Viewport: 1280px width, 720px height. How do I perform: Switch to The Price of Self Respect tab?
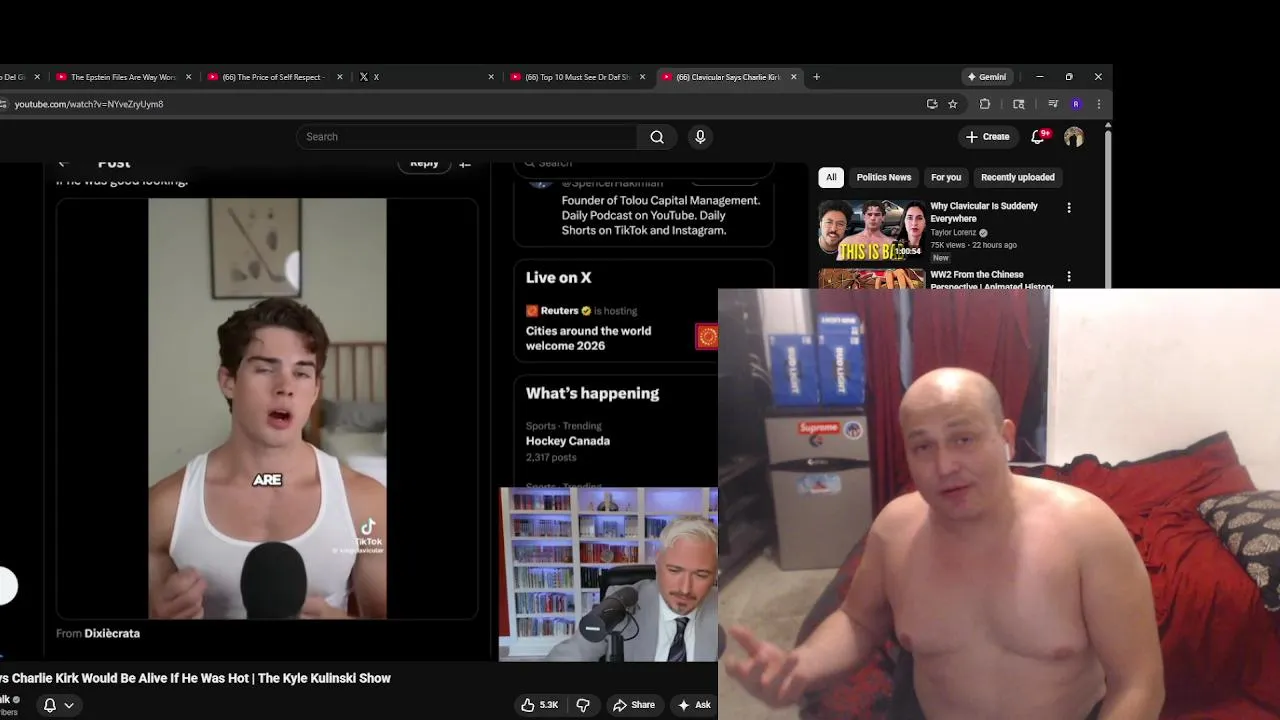tap(274, 77)
